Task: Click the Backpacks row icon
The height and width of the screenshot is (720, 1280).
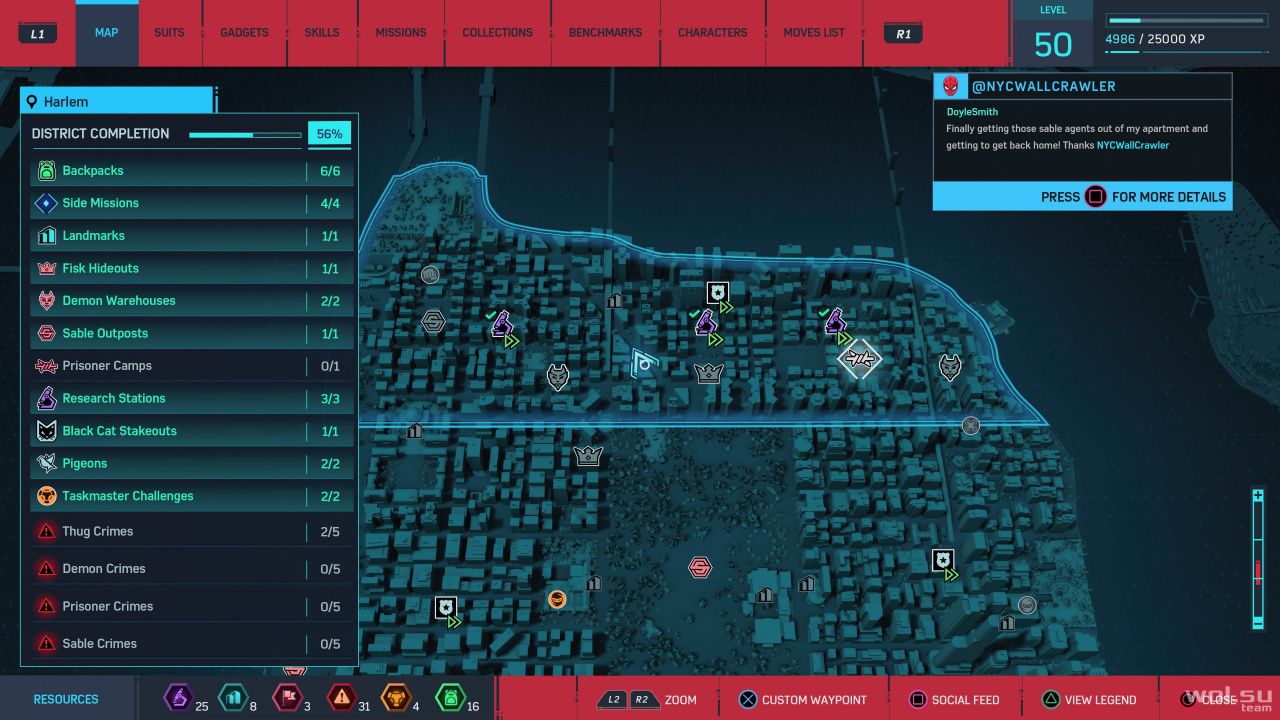Action: pyautogui.click(x=46, y=171)
